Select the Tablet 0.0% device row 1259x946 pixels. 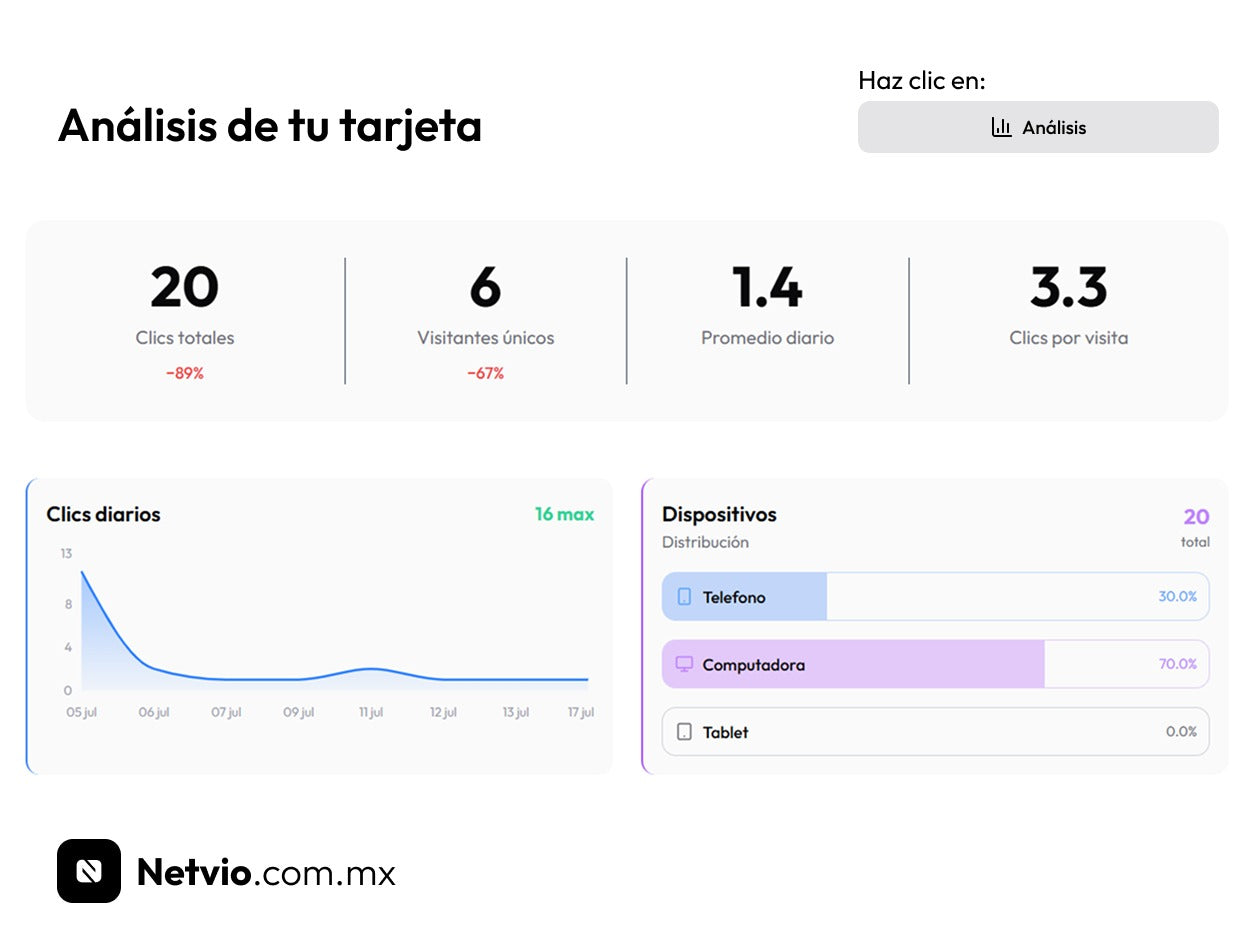tap(935, 732)
